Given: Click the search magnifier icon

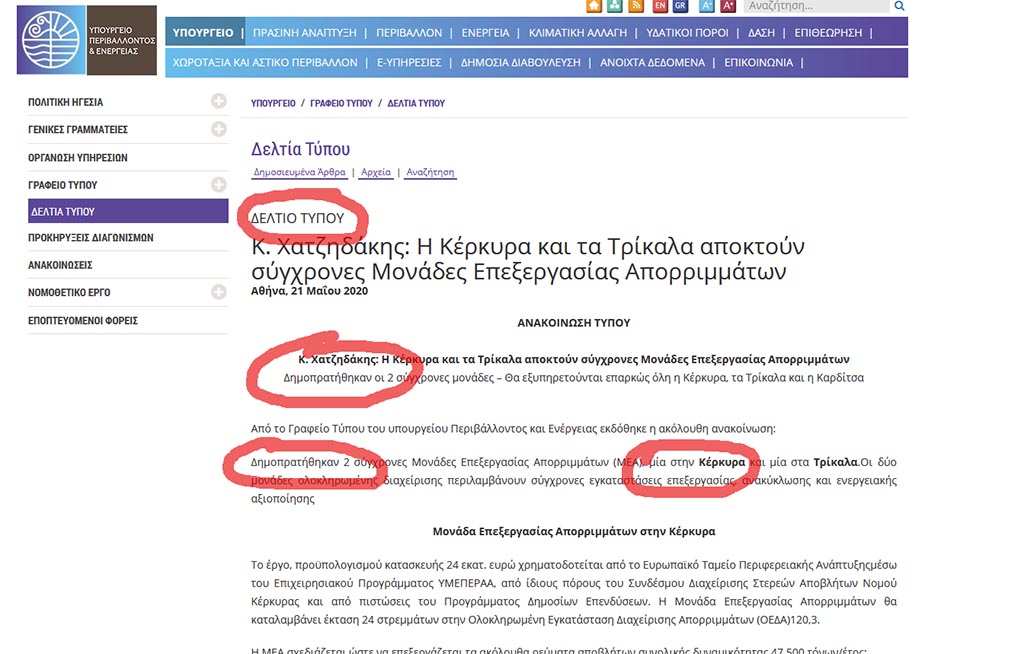Looking at the screenshot, I should point(899,6).
